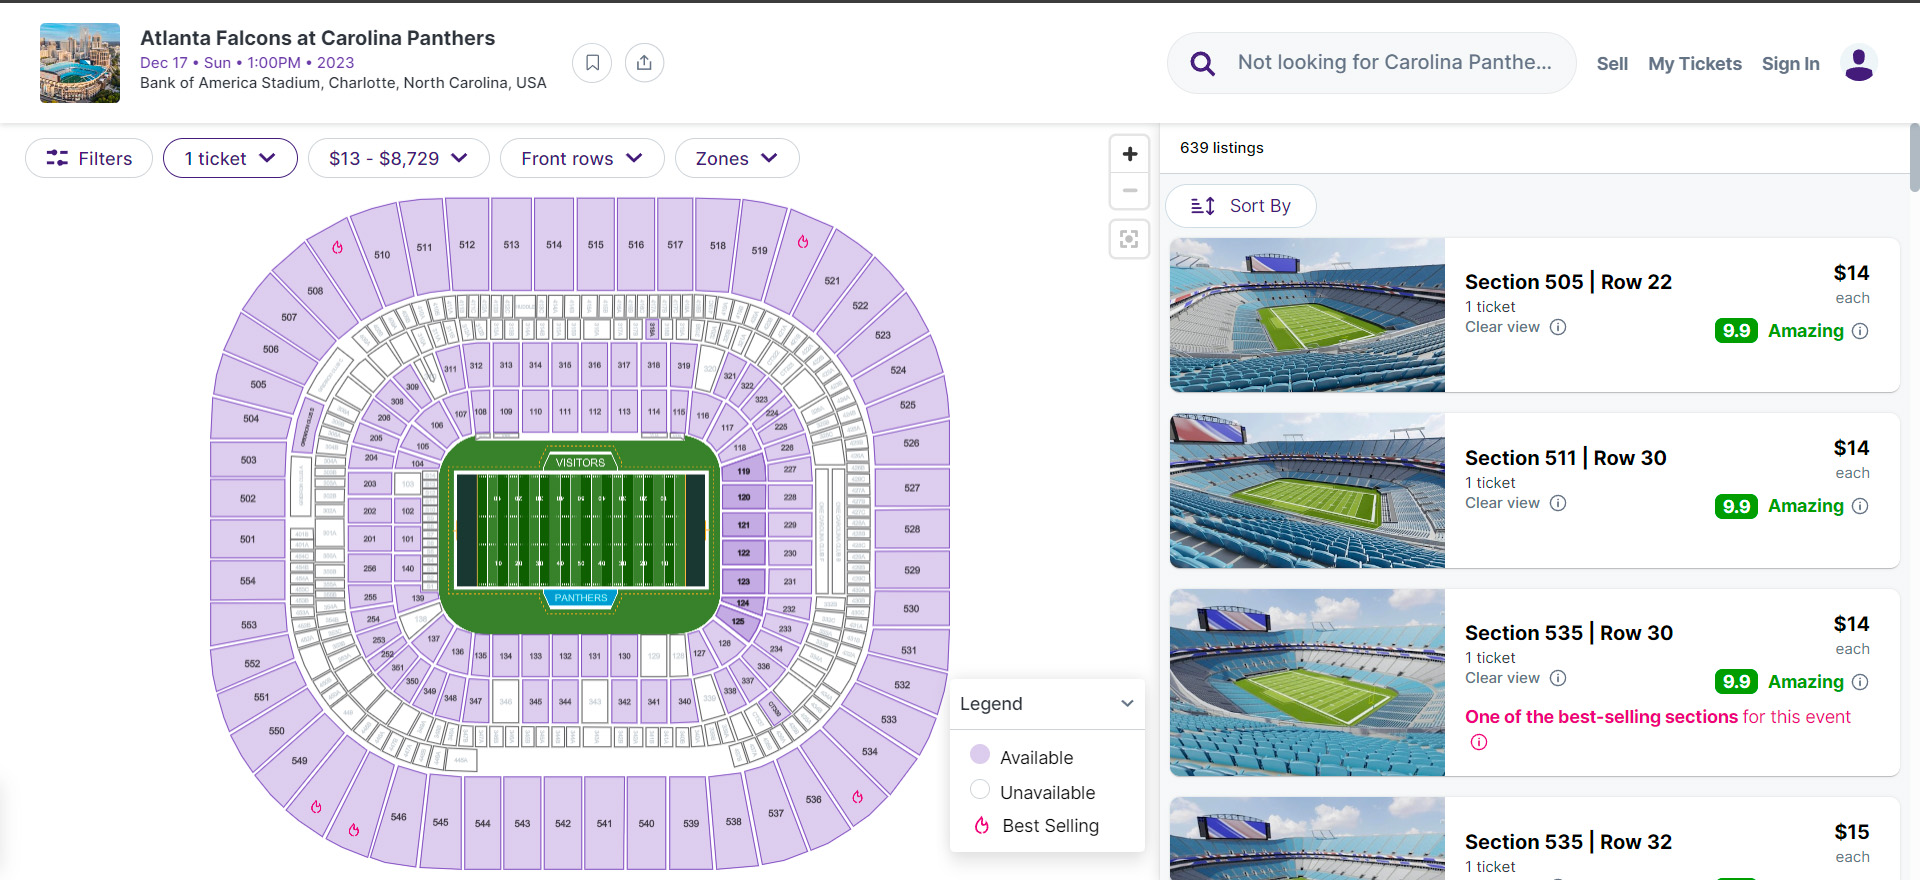Open info icon beside Section 505 Amazing rating
This screenshot has width=1922, height=880.
[1860, 331]
